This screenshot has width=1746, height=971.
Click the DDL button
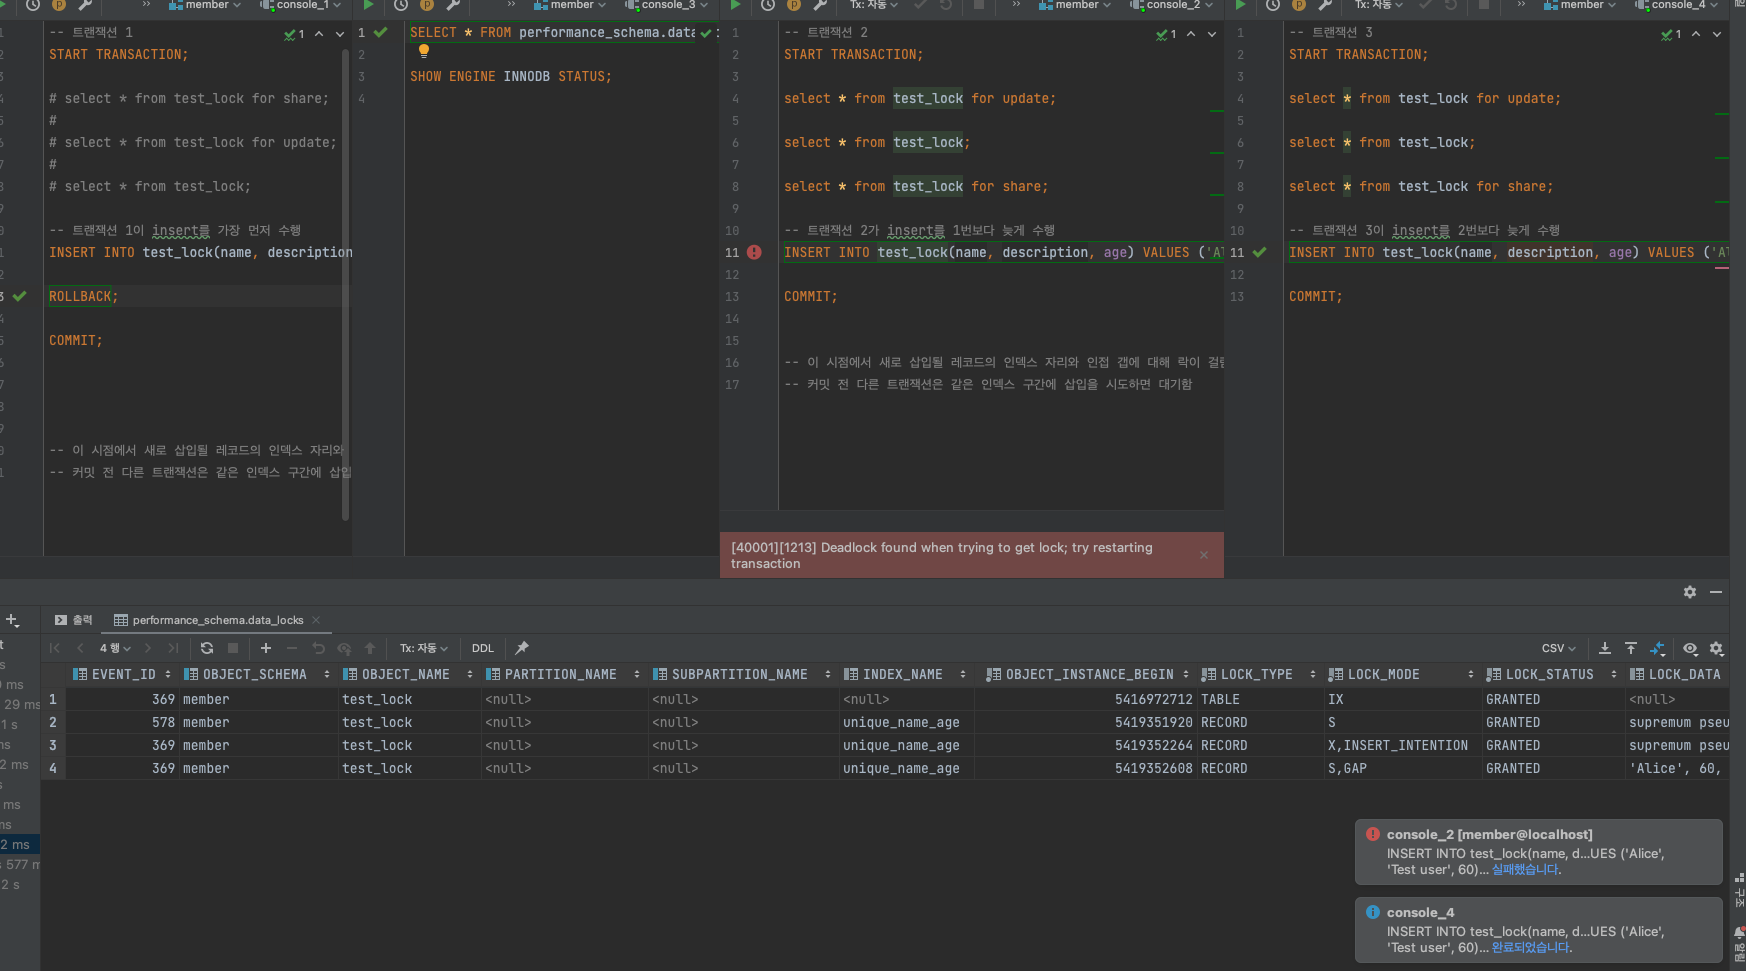[483, 648]
